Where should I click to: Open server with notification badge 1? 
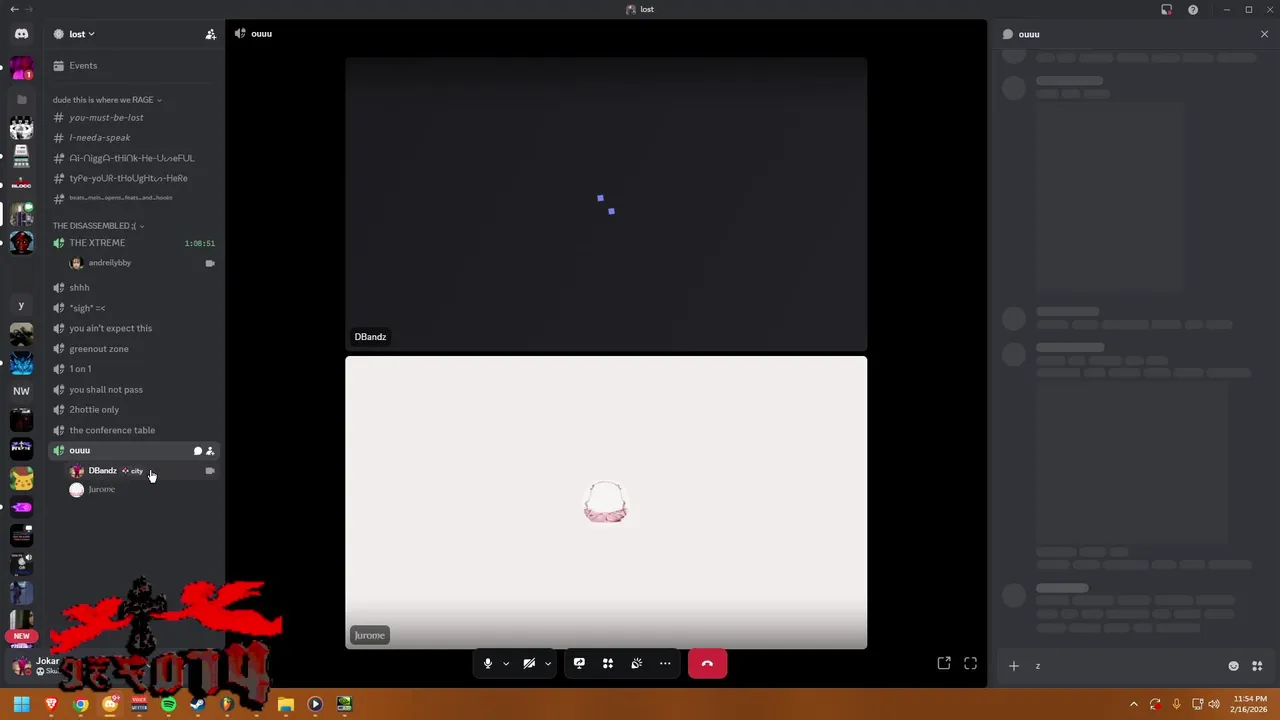pyautogui.click(x=21, y=69)
